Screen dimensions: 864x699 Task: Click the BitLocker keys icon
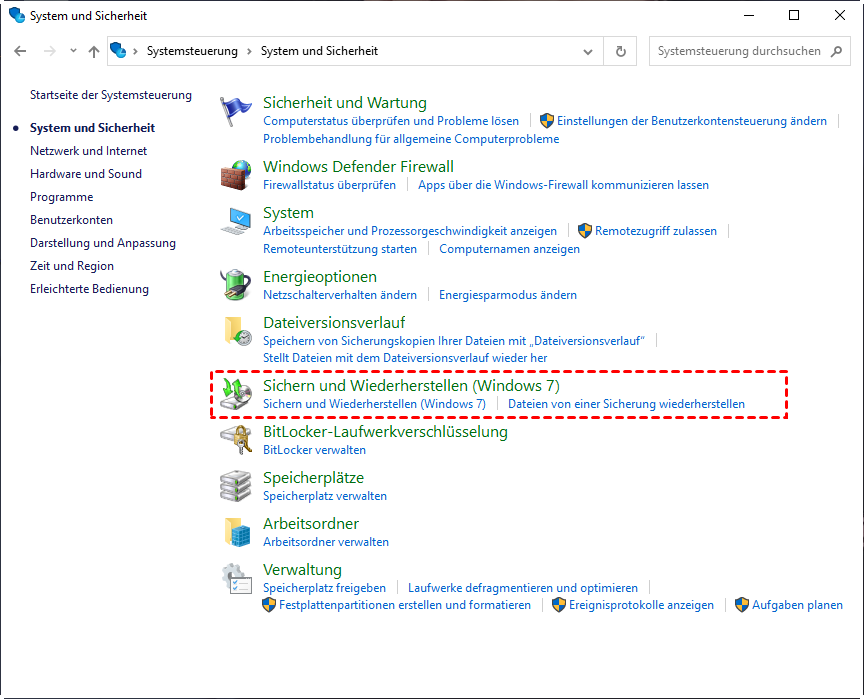pyautogui.click(x=236, y=441)
